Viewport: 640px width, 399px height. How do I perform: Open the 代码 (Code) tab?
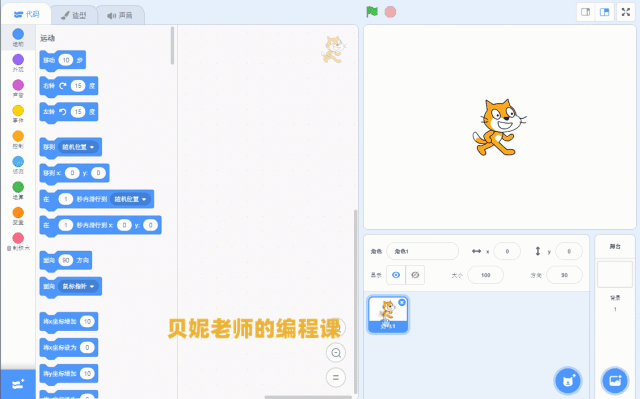pos(27,15)
